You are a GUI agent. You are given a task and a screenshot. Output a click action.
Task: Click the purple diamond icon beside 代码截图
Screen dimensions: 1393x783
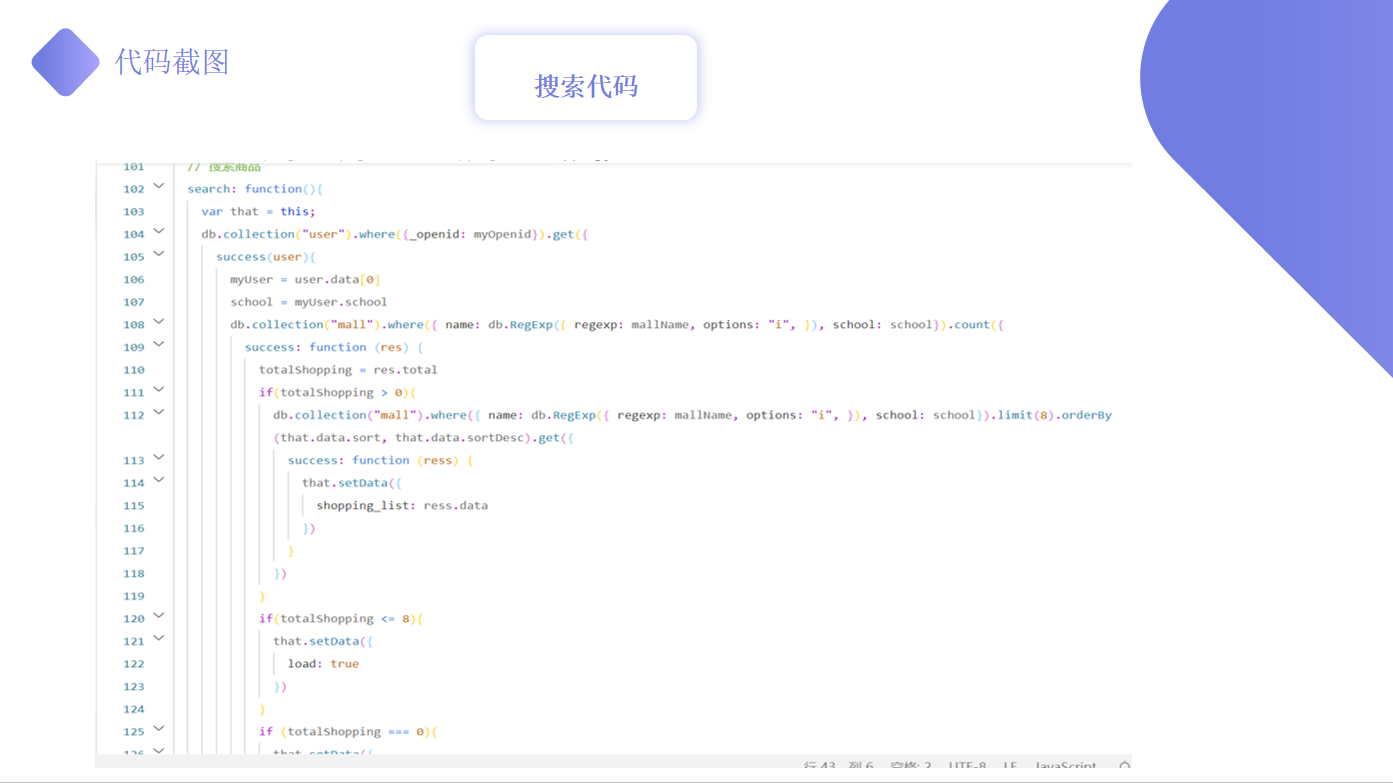point(66,62)
